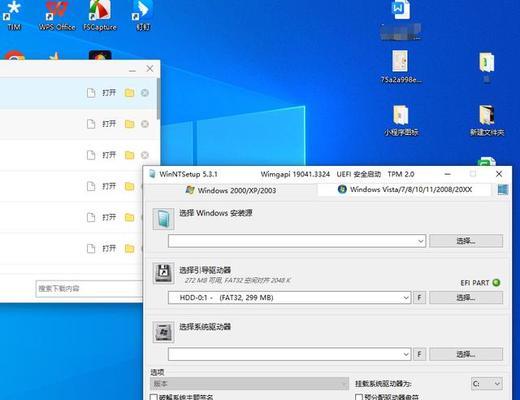Screen dimensions: 520x400
Task: Remove the third download row entry
Action: [x=145, y=155]
